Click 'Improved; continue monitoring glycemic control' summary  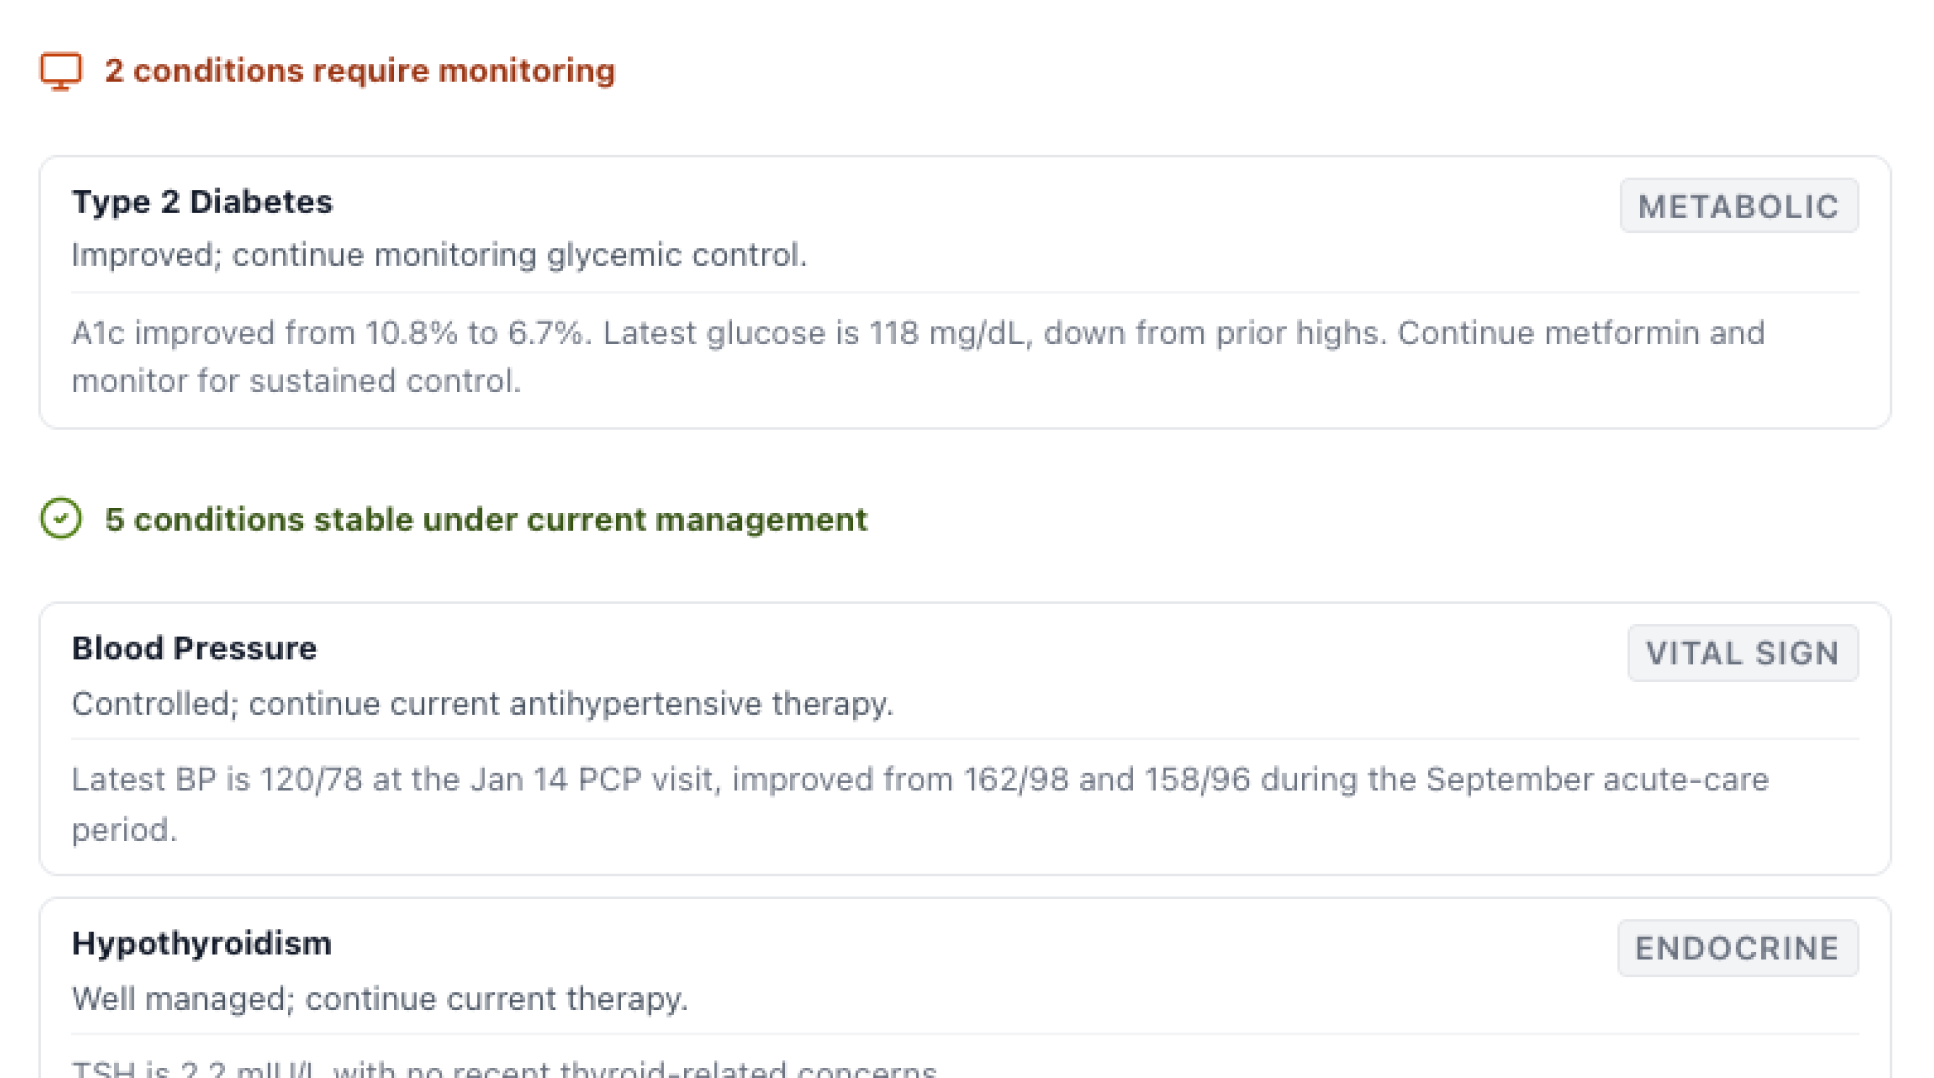[x=439, y=255]
